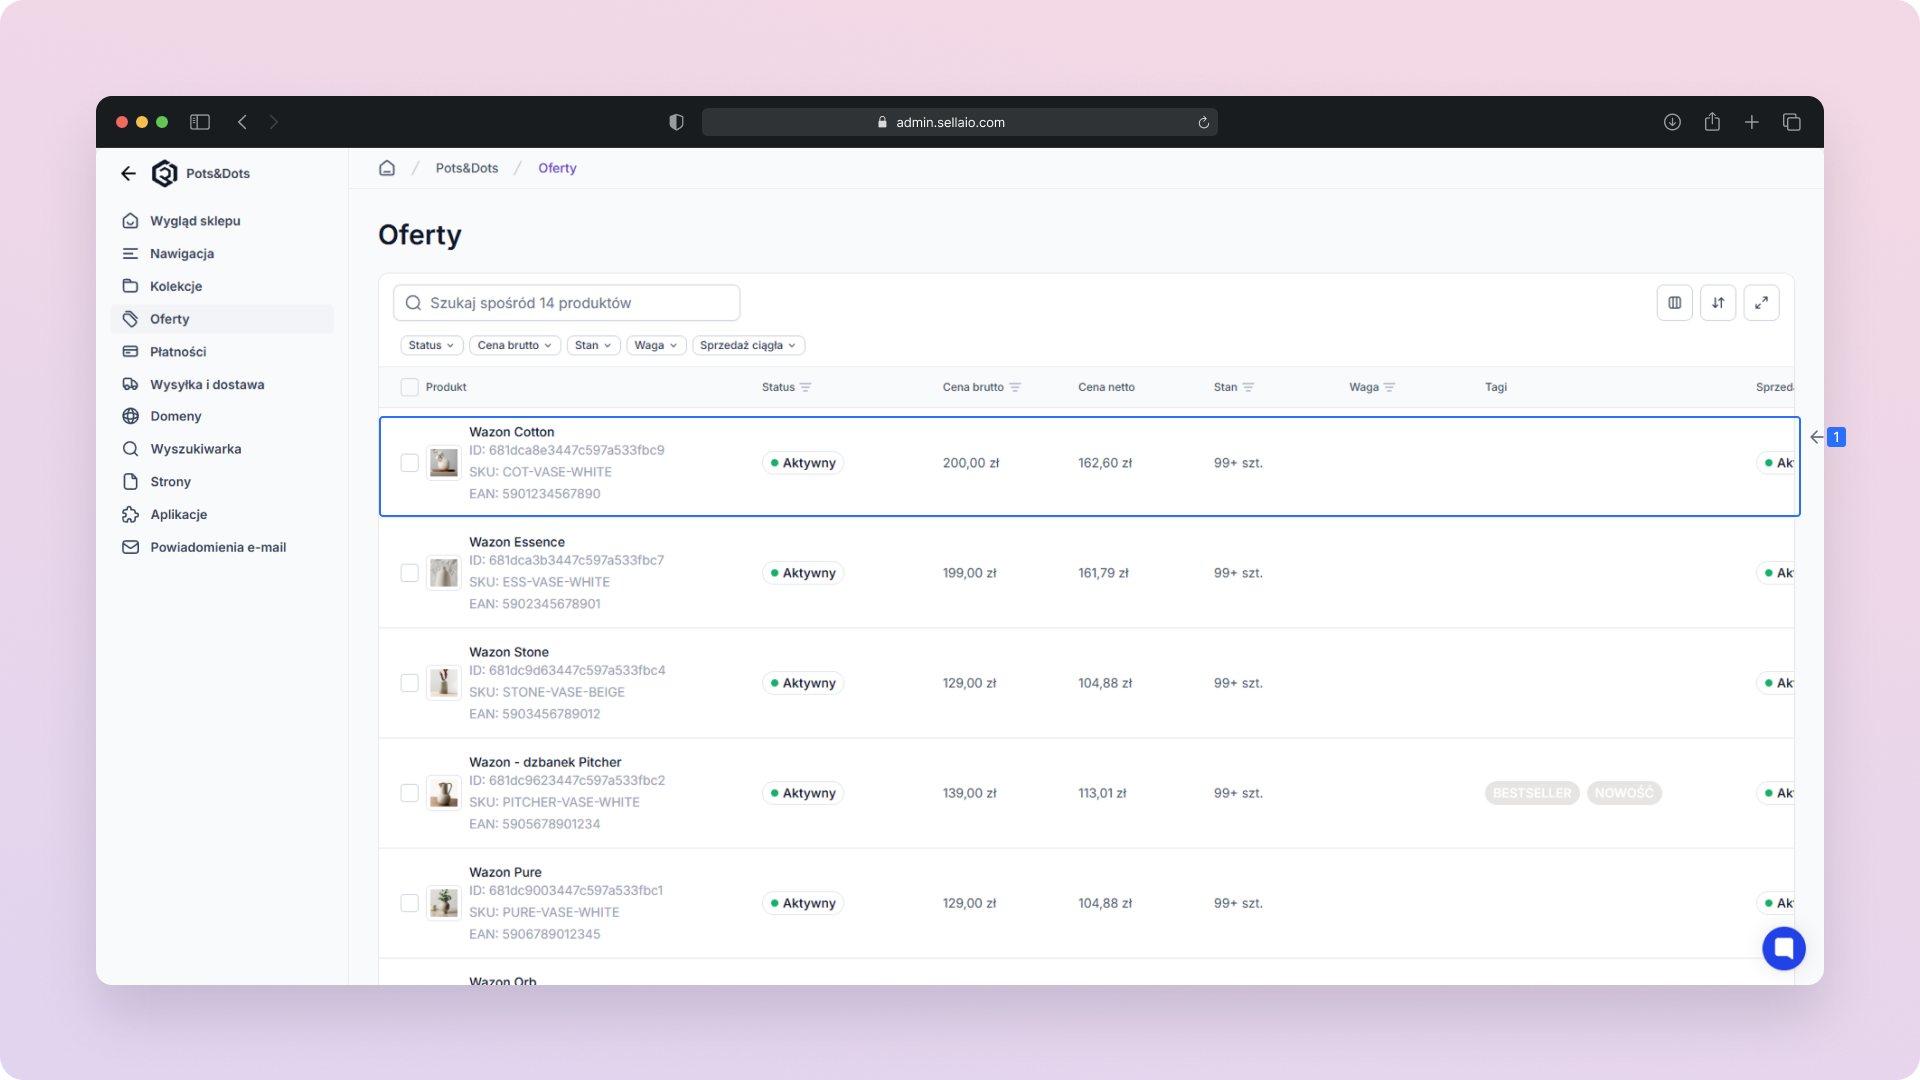
Task: Expand table to fullscreen with arrows icon
Action: pyautogui.click(x=1761, y=303)
